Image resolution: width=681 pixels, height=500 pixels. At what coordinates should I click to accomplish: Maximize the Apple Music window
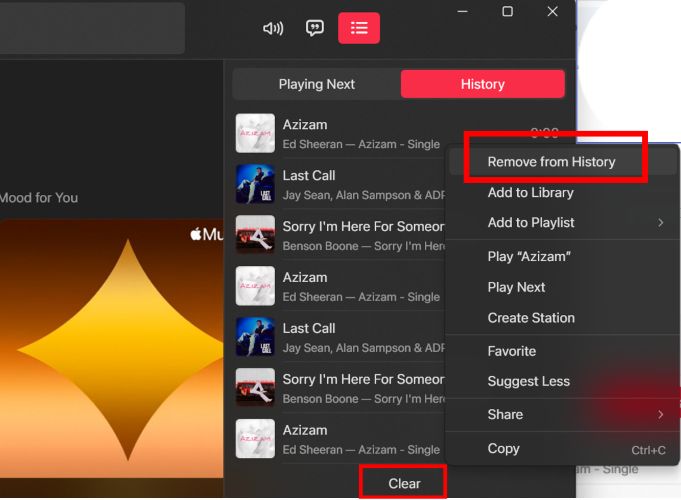[x=507, y=11]
